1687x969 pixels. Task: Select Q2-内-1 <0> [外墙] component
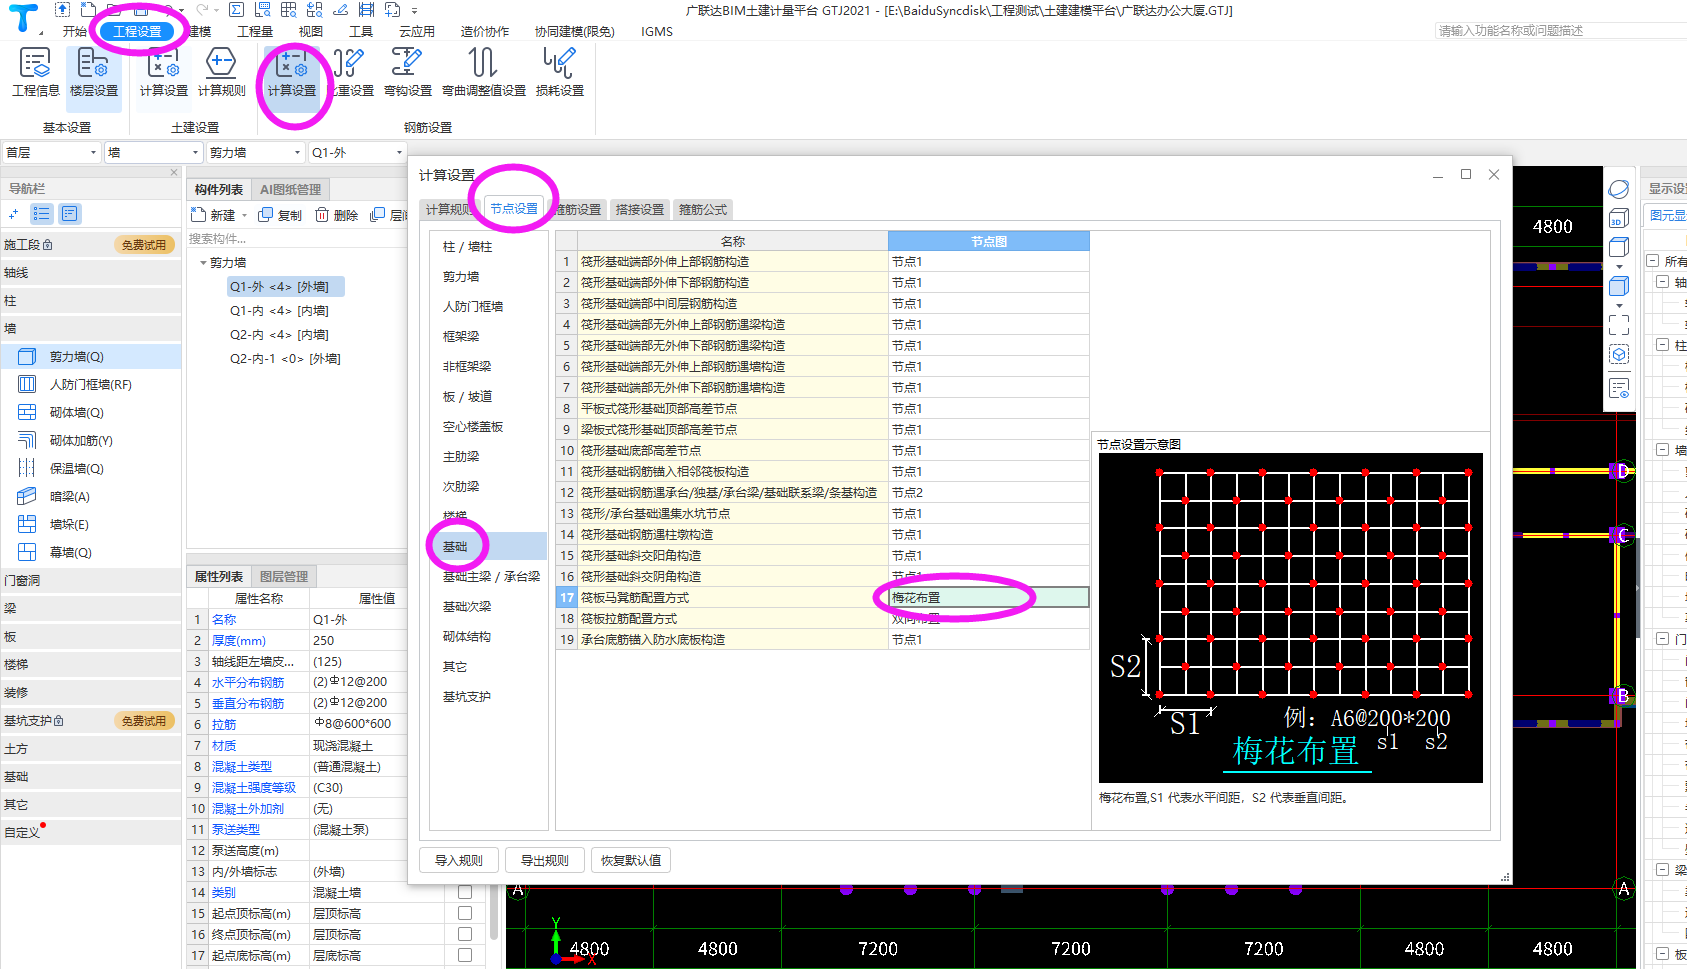(x=285, y=359)
